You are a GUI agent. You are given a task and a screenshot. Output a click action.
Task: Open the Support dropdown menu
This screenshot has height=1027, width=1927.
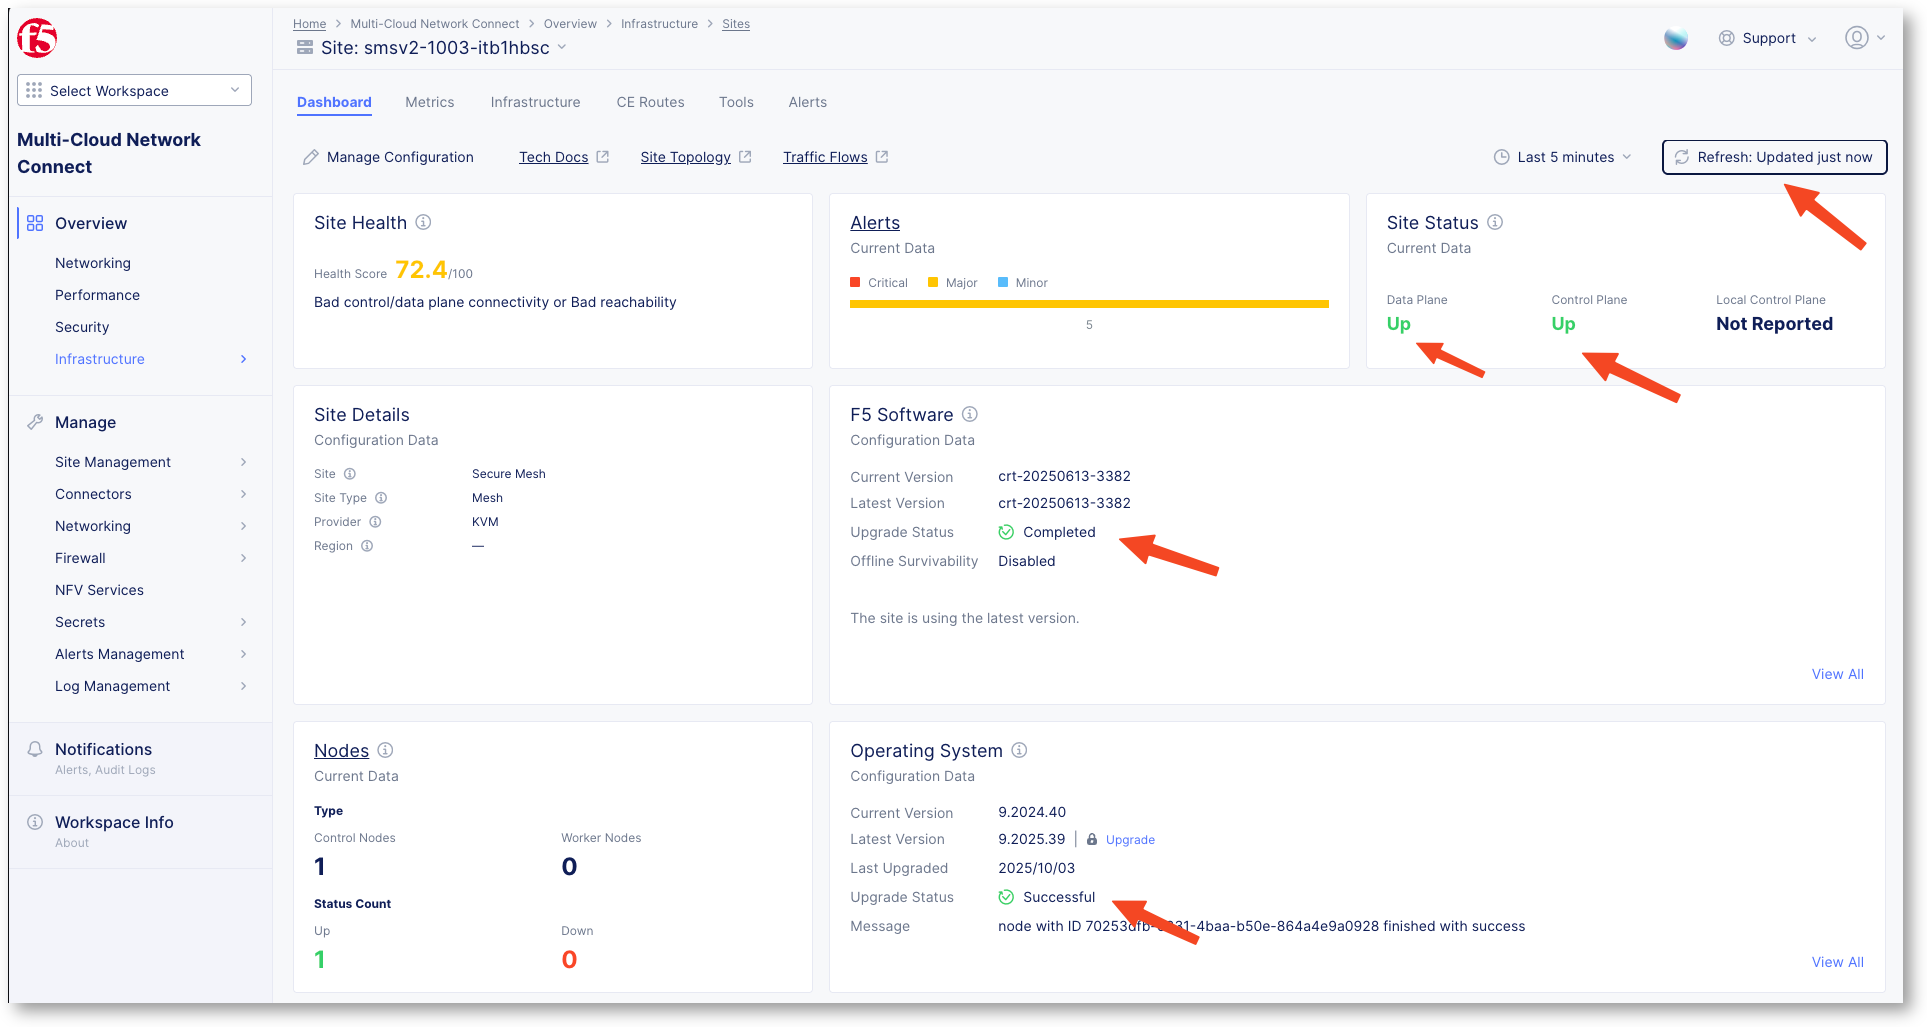click(x=1768, y=38)
